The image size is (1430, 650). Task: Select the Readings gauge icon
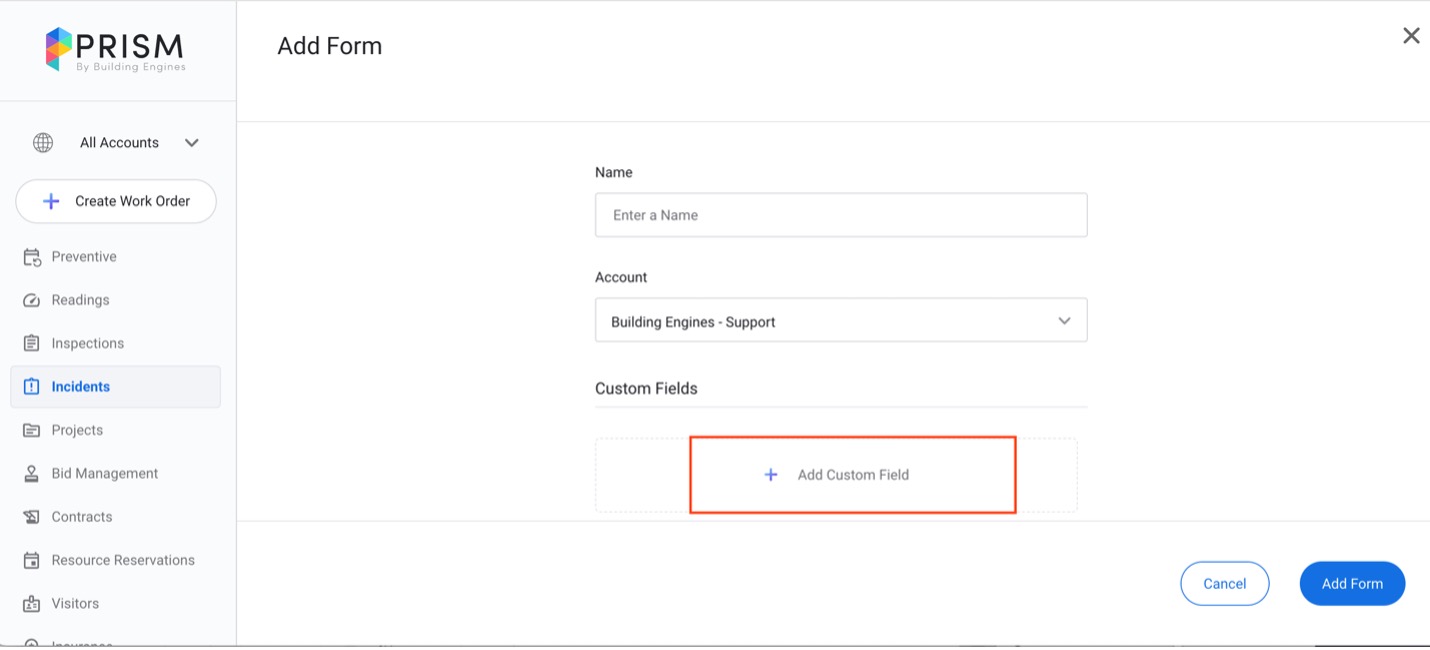pyautogui.click(x=32, y=300)
